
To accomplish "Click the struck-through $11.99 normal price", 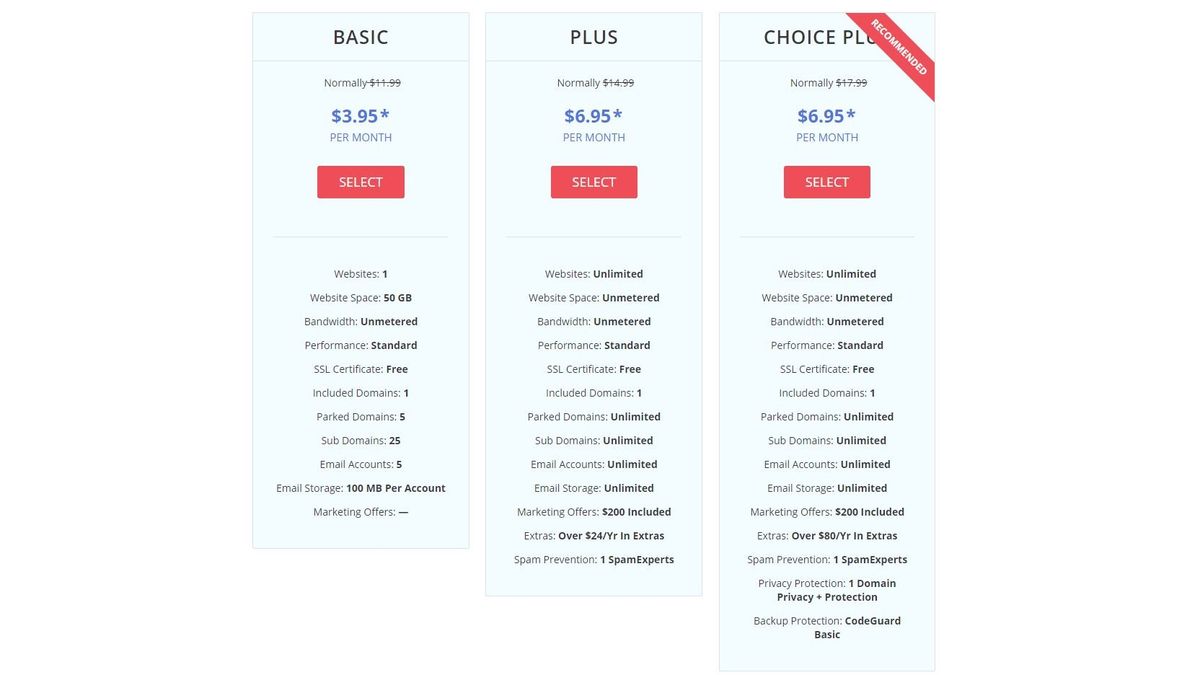I will (x=385, y=83).
